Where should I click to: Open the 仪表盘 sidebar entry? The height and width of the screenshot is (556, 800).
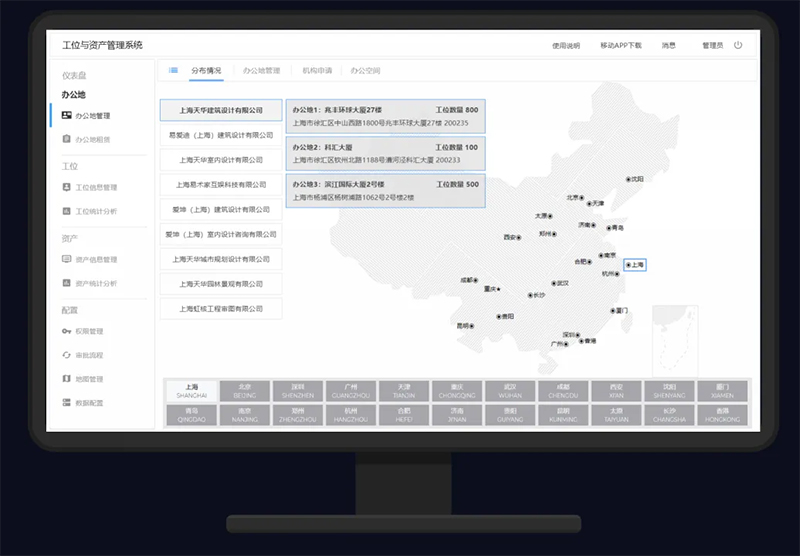pos(74,75)
